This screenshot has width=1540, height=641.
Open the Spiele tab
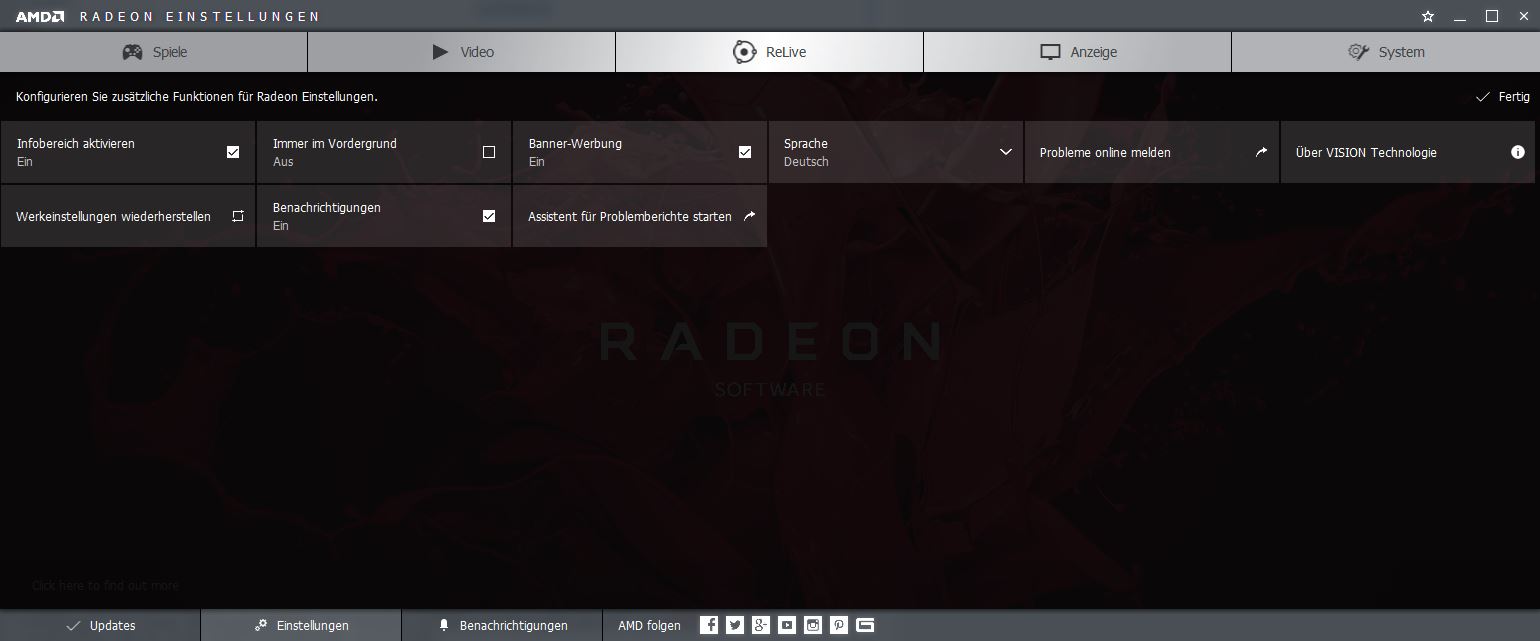[154, 52]
